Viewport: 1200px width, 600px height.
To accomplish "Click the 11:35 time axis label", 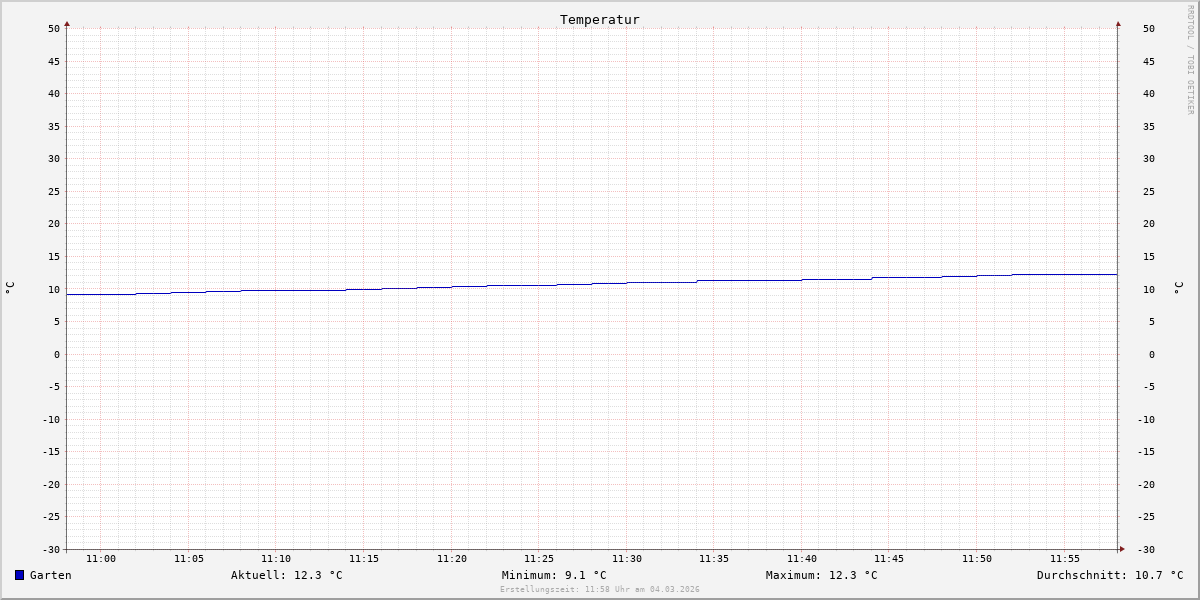I will tap(714, 558).
